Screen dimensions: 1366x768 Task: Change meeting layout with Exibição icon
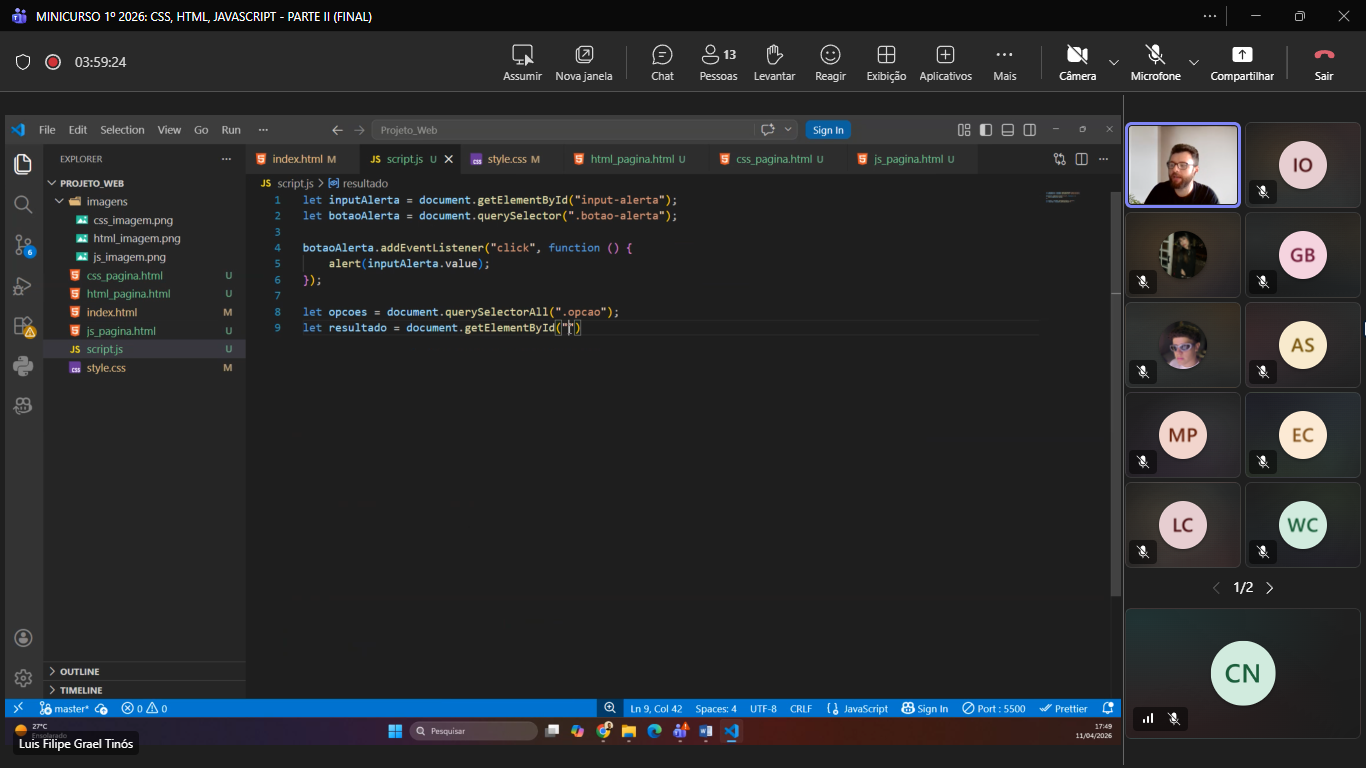coord(886,62)
